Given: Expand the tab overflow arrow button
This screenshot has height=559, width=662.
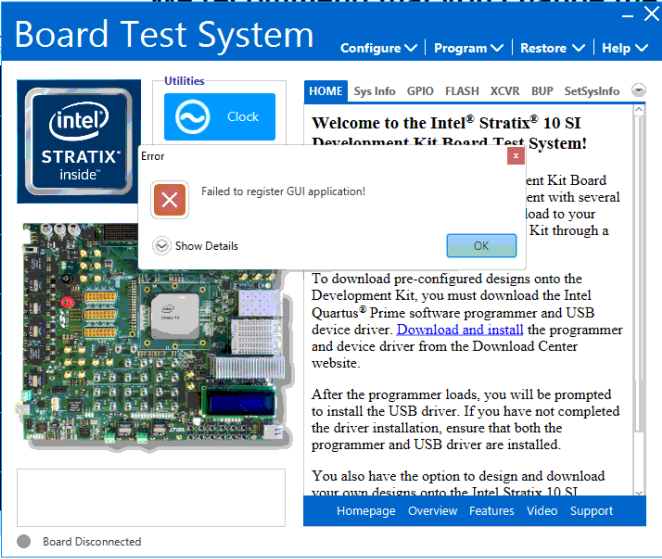Looking at the screenshot, I should (x=638, y=90).
